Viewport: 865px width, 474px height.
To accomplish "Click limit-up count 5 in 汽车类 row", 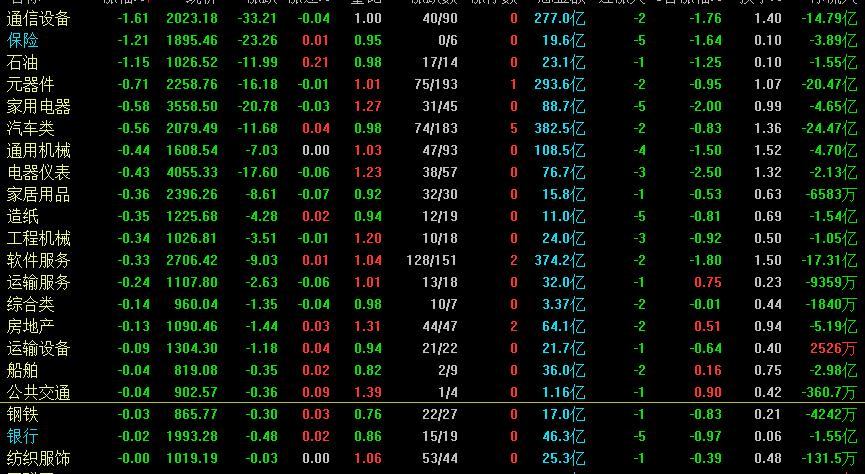I will [x=514, y=129].
